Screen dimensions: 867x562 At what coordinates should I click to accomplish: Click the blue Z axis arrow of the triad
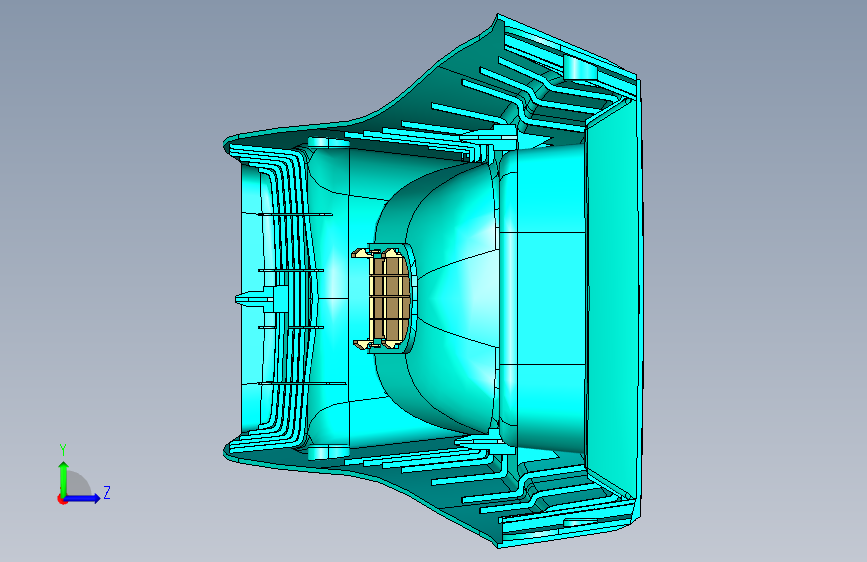click(83, 498)
